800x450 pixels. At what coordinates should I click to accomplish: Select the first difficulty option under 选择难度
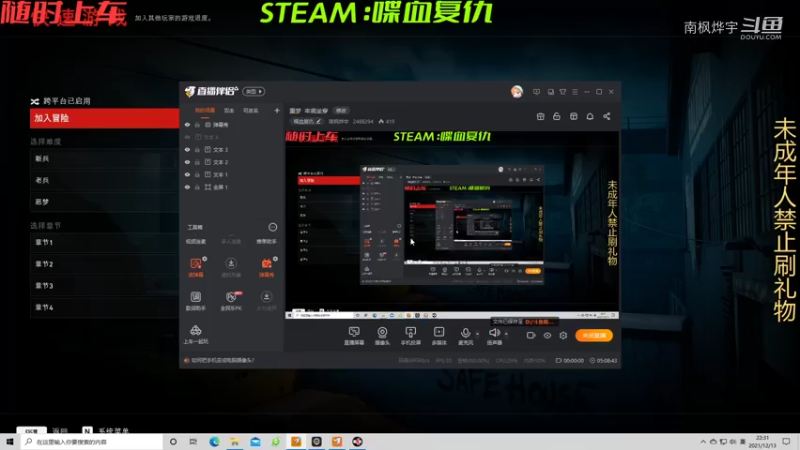(104, 159)
